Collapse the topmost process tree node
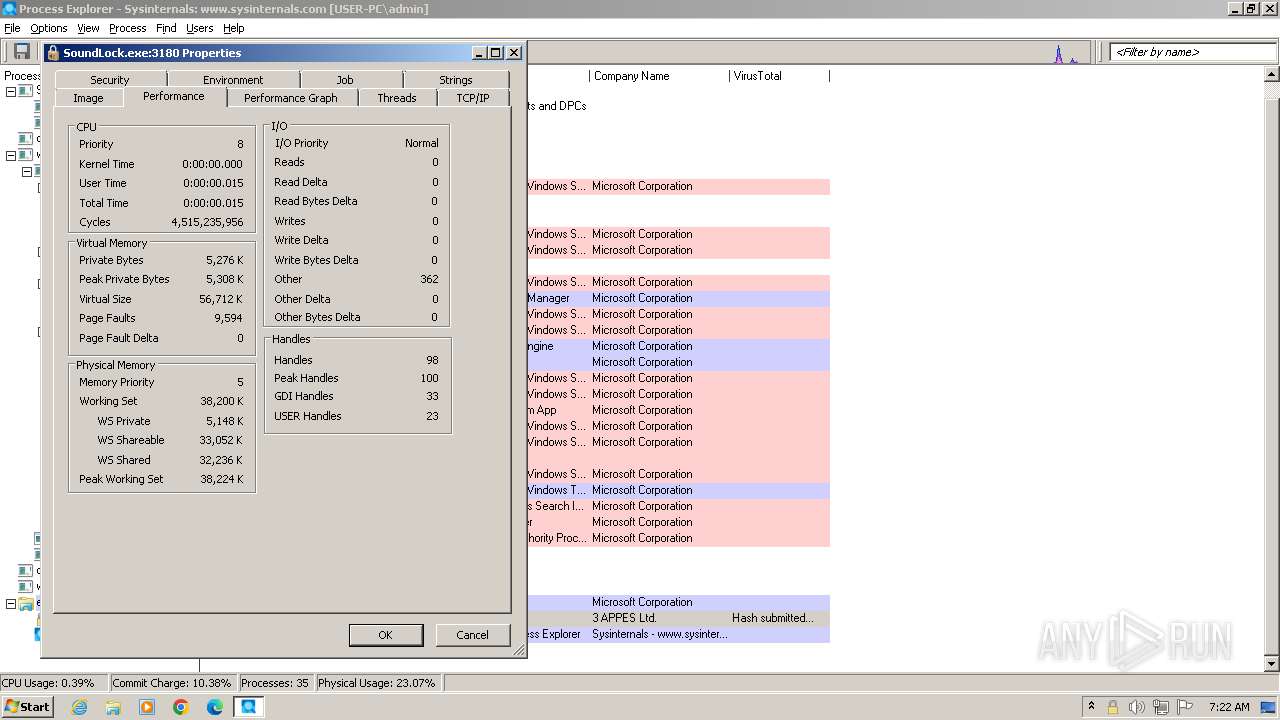The height and width of the screenshot is (720, 1280). click(x=11, y=91)
